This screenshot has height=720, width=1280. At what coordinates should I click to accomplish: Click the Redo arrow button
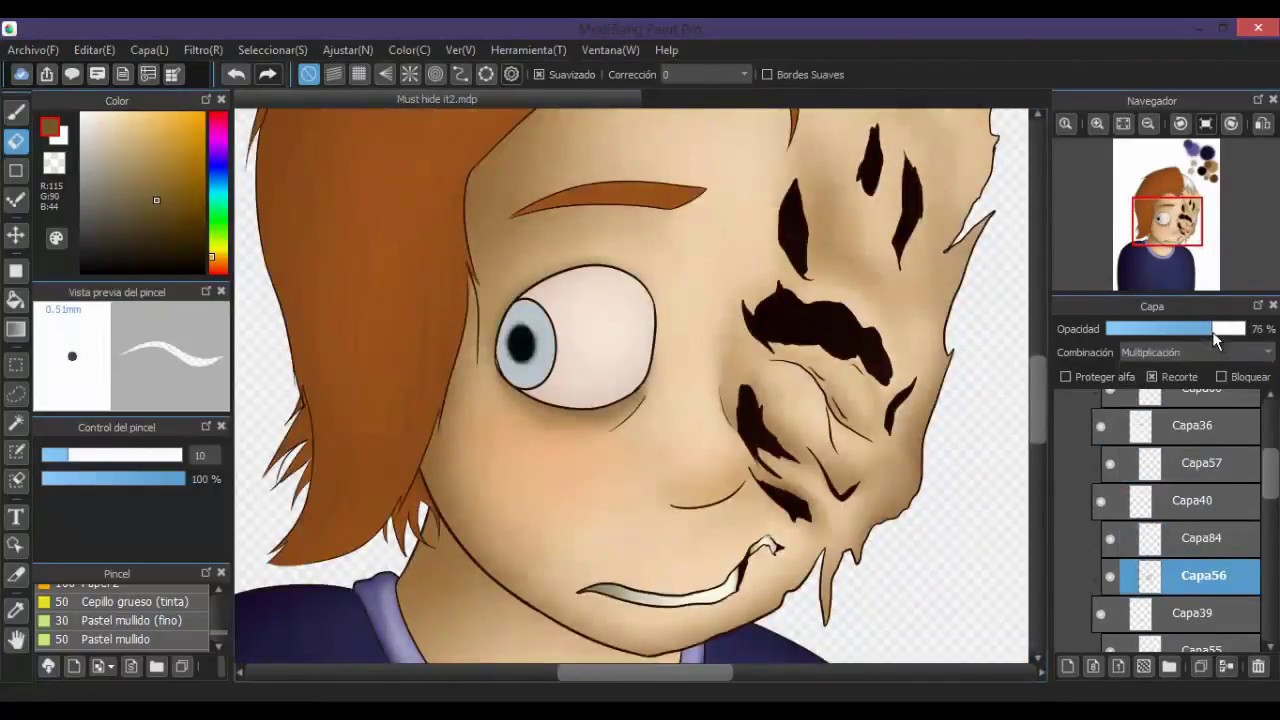pyautogui.click(x=267, y=74)
